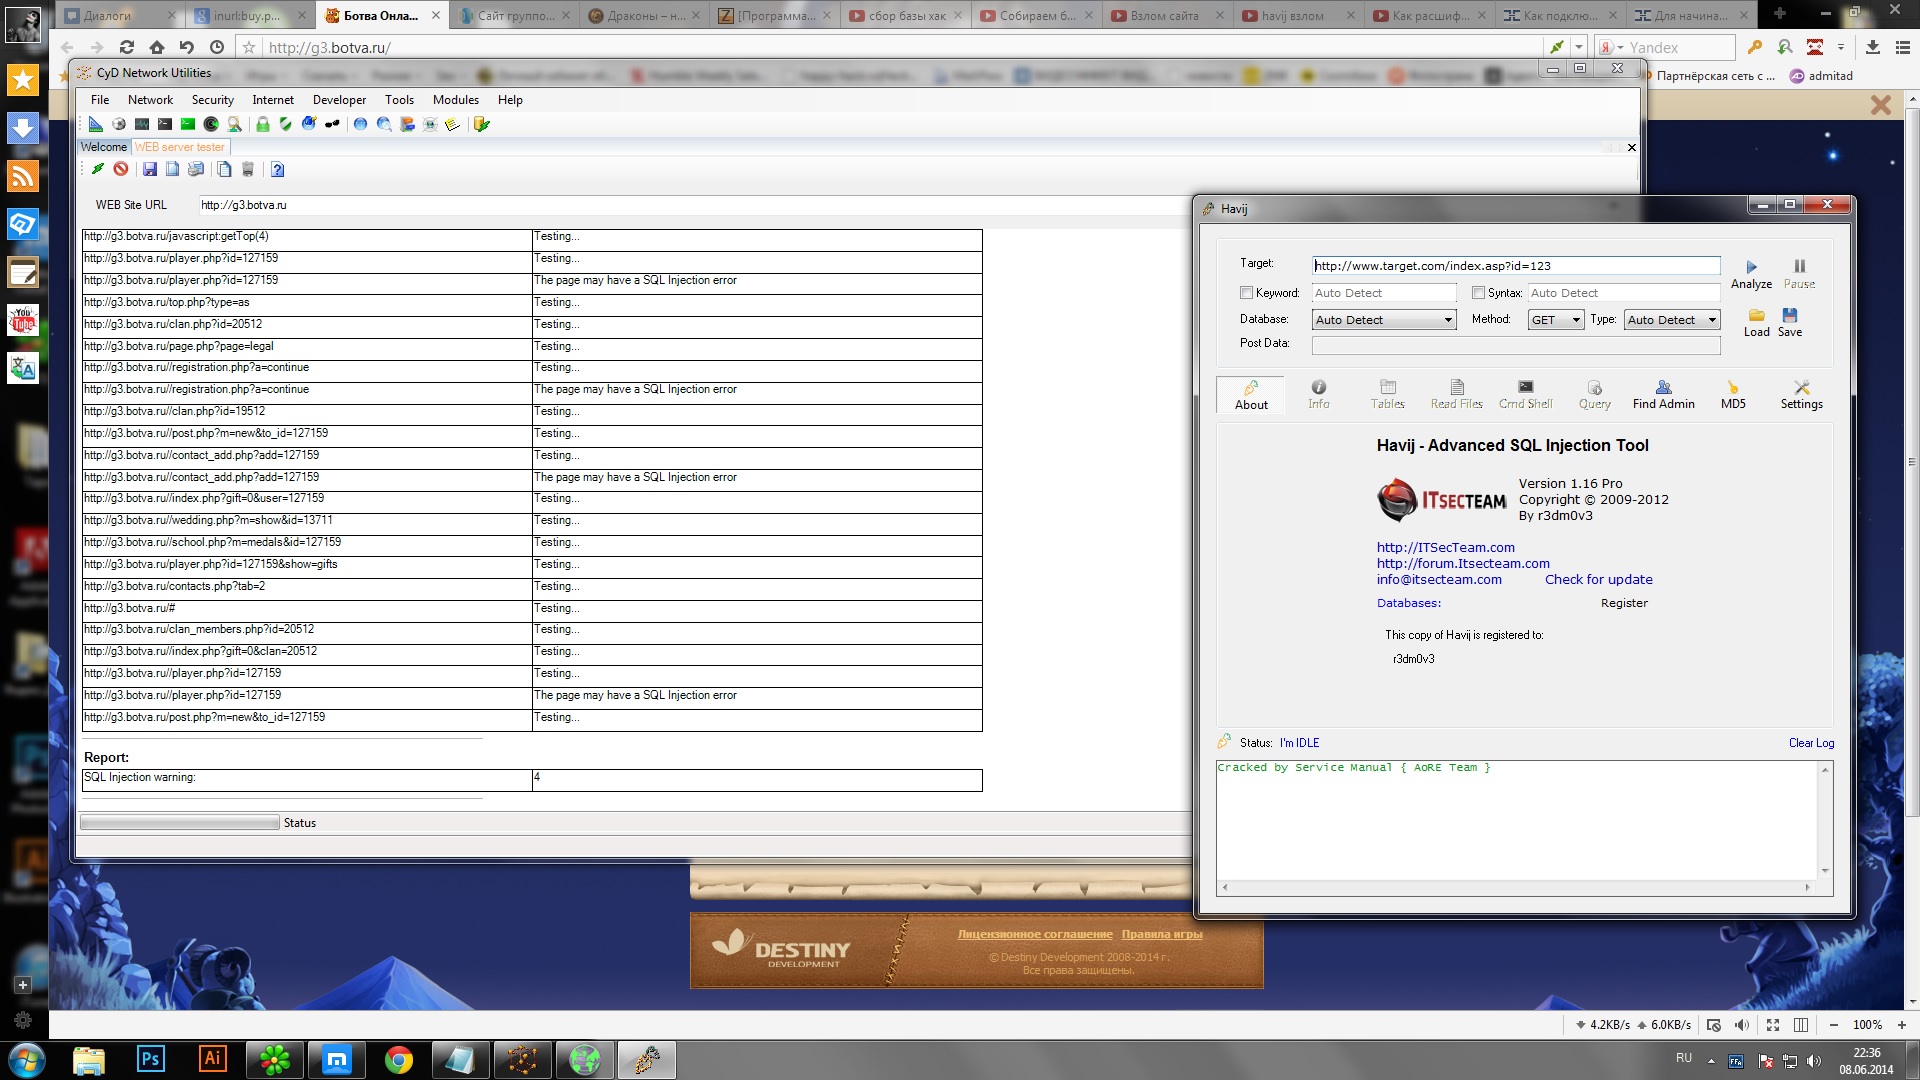Screen dimensions: 1920x1080
Task: Open the http://ITSecTeam.com link
Action: tap(1445, 547)
